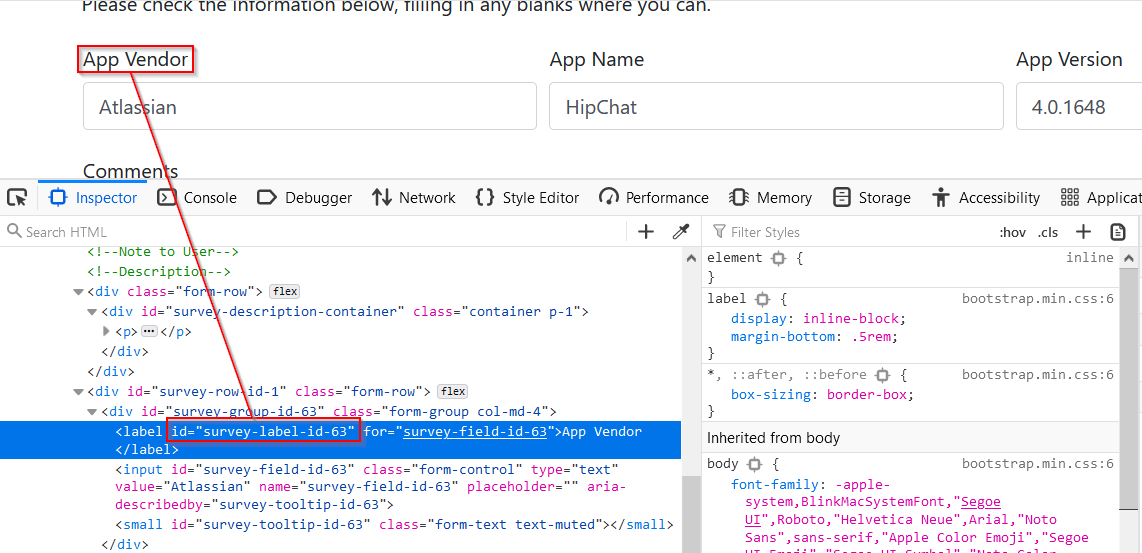The width and height of the screenshot is (1142, 553).
Task: Toggle flex overlay badge on first form-row div
Action: (x=285, y=291)
